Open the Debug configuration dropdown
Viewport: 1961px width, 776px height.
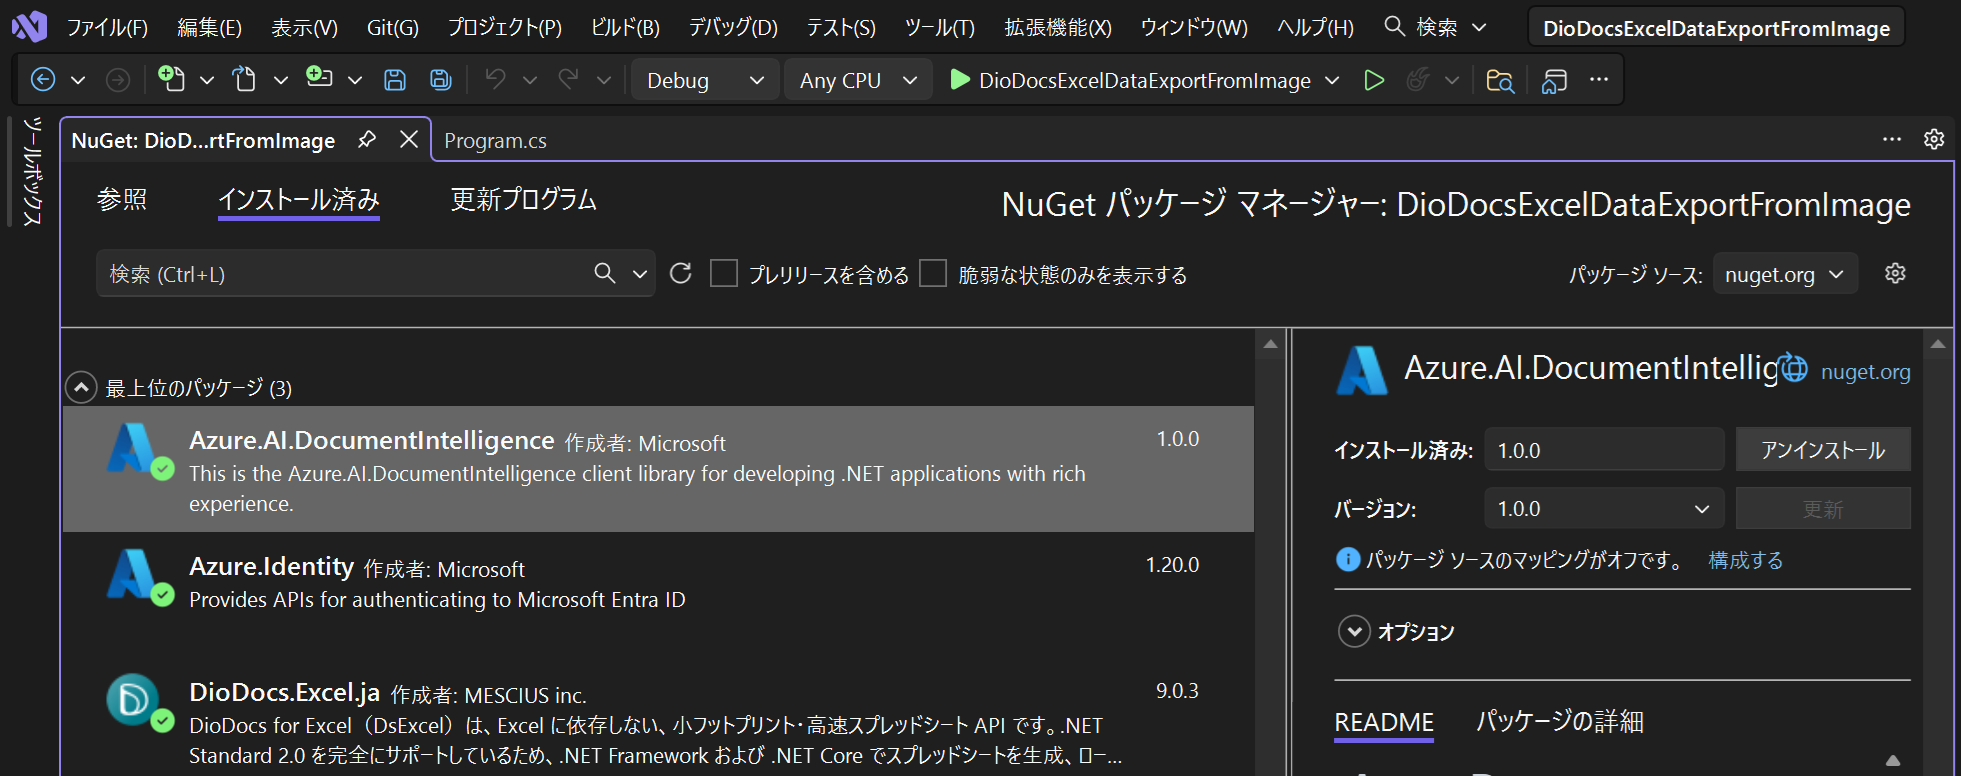coord(705,80)
